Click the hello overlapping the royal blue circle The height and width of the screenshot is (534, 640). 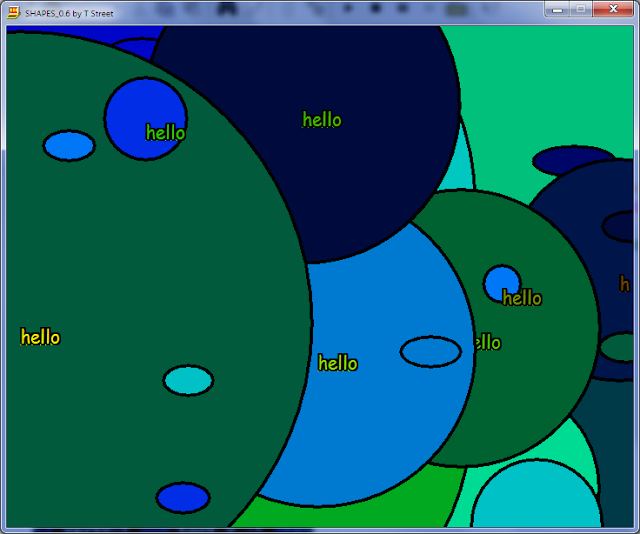pyautogui.click(x=165, y=133)
